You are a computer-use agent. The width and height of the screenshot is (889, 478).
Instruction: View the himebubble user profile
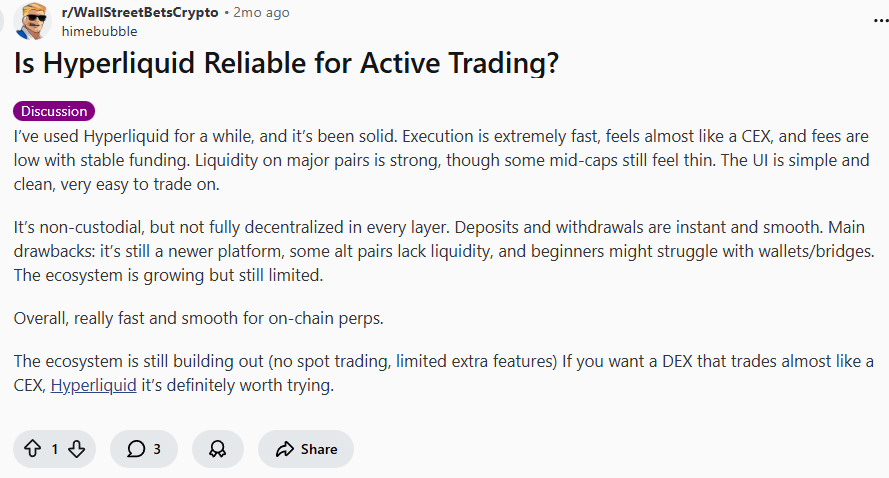[x=99, y=31]
